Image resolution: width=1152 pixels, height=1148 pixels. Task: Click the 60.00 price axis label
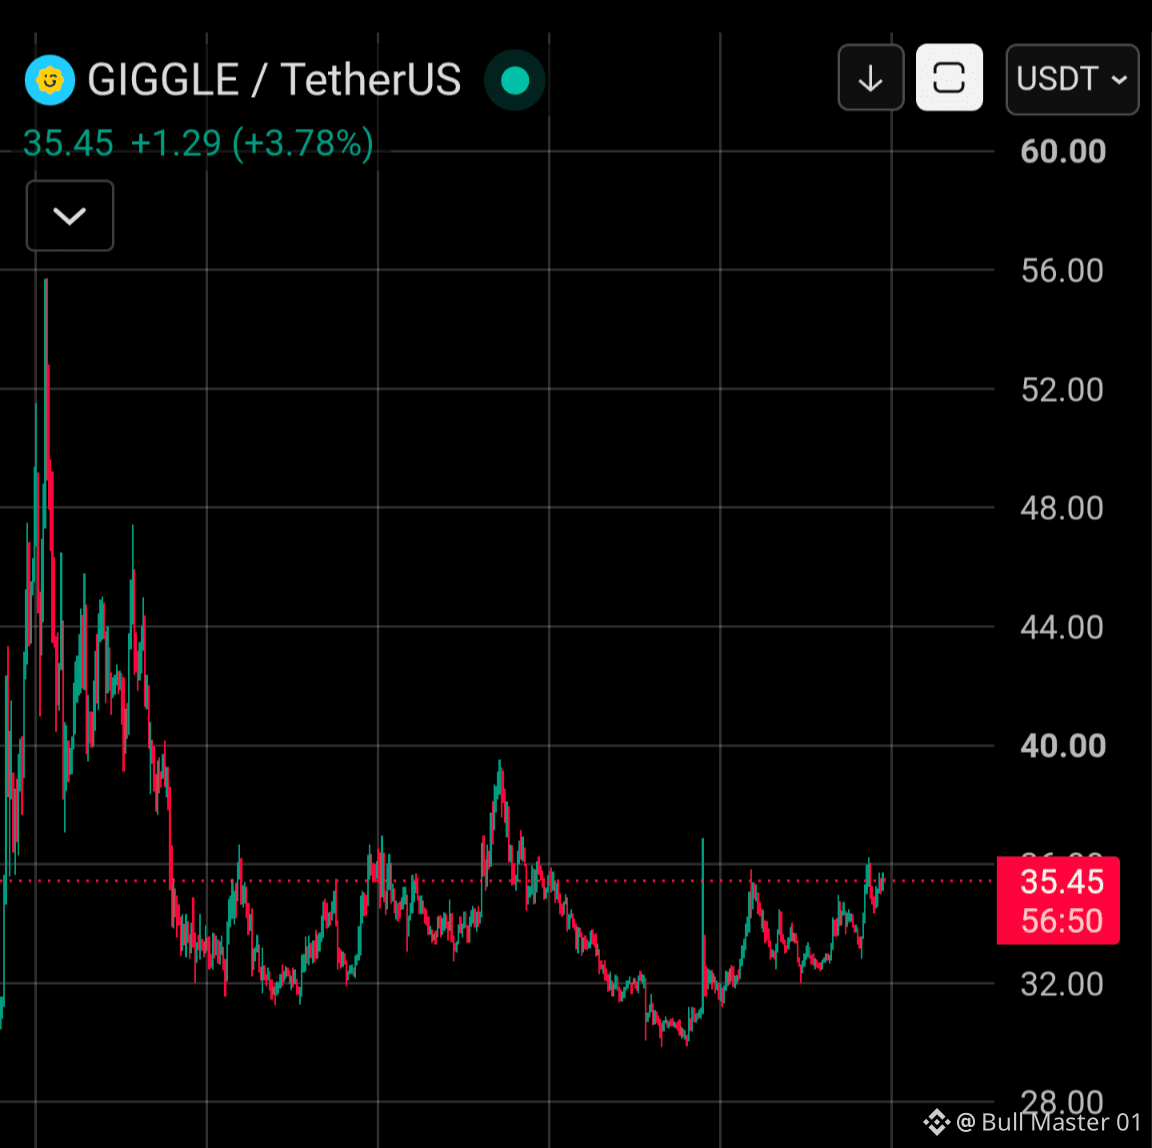tap(1062, 151)
